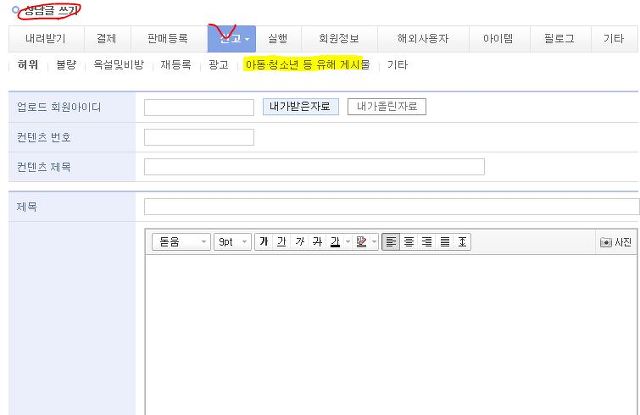The height and width of the screenshot is (415, 640).
Task: Open the font color dropdown arrow
Action: (x=348, y=242)
